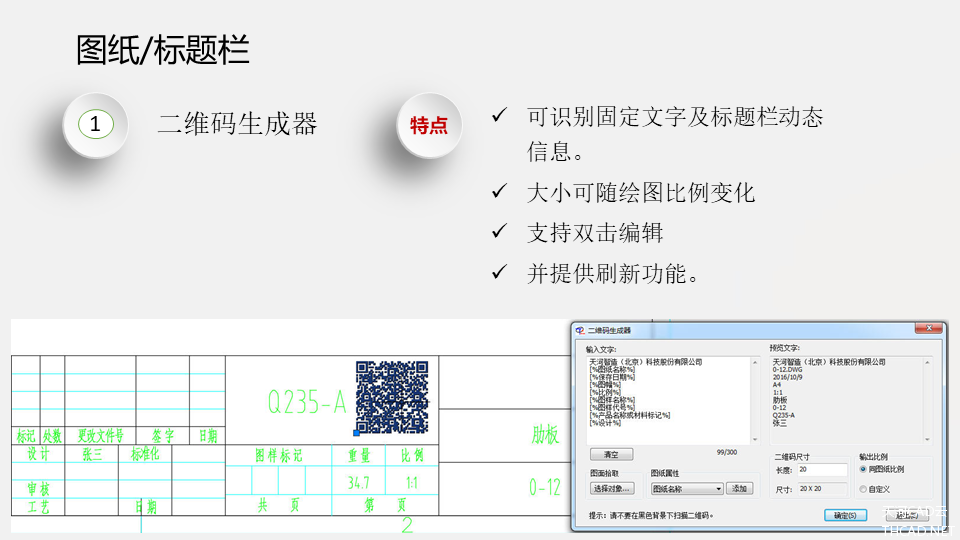Click the 二维码生成器 dialog title icon
This screenshot has width=960, height=540.
click(x=579, y=331)
